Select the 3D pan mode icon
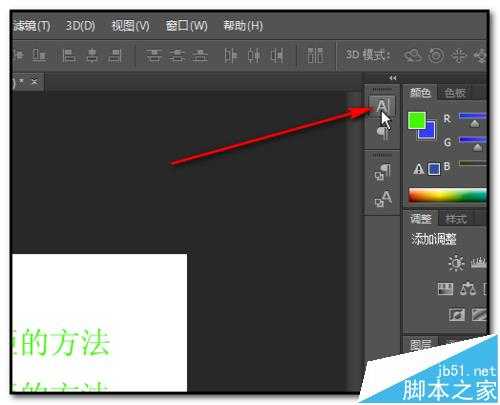The image size is (500, 405). [459, 56]
